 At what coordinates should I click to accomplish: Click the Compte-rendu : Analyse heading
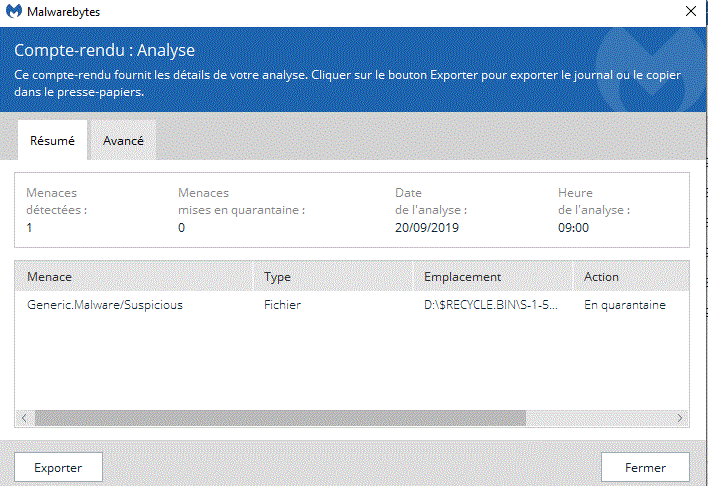(104, 50)
